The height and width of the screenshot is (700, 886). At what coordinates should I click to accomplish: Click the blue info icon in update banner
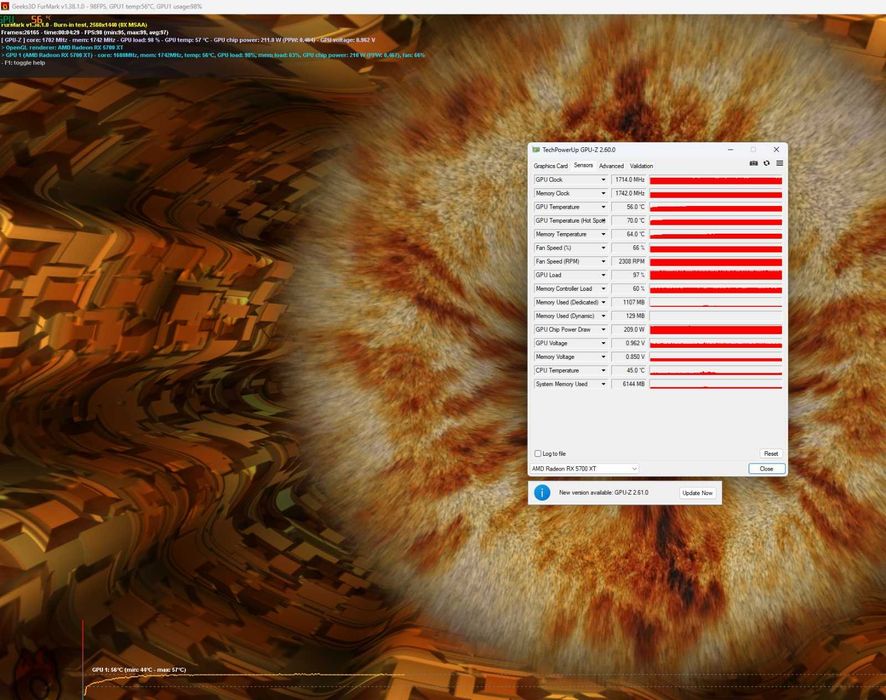(x=542, y=493)
